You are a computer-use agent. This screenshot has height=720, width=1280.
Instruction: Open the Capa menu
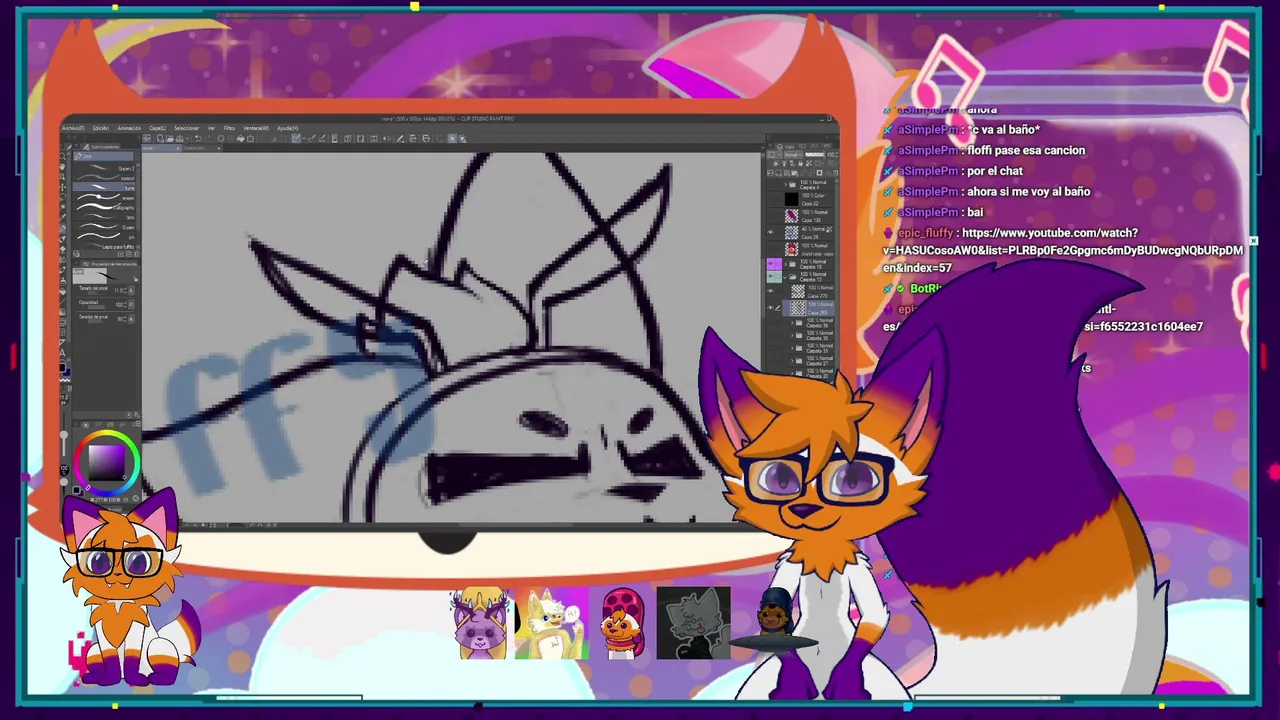[157, 128]
